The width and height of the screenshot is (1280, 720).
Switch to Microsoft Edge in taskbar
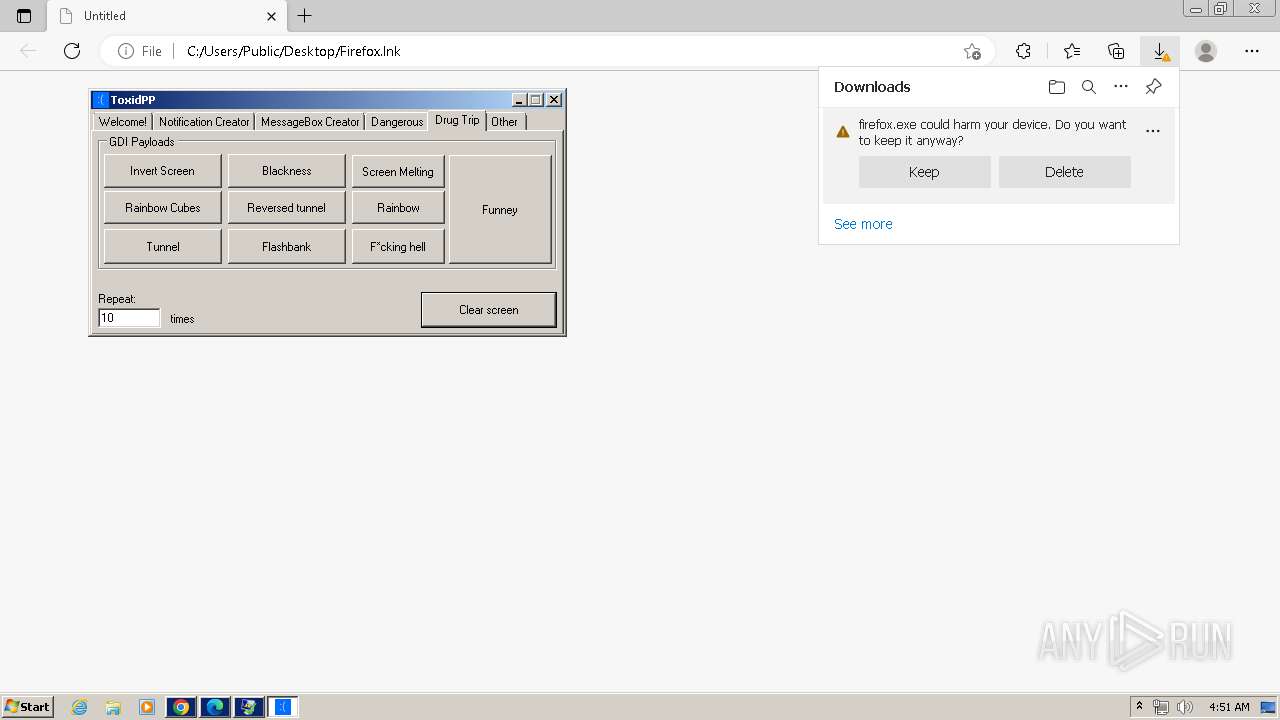pos(215,707)
